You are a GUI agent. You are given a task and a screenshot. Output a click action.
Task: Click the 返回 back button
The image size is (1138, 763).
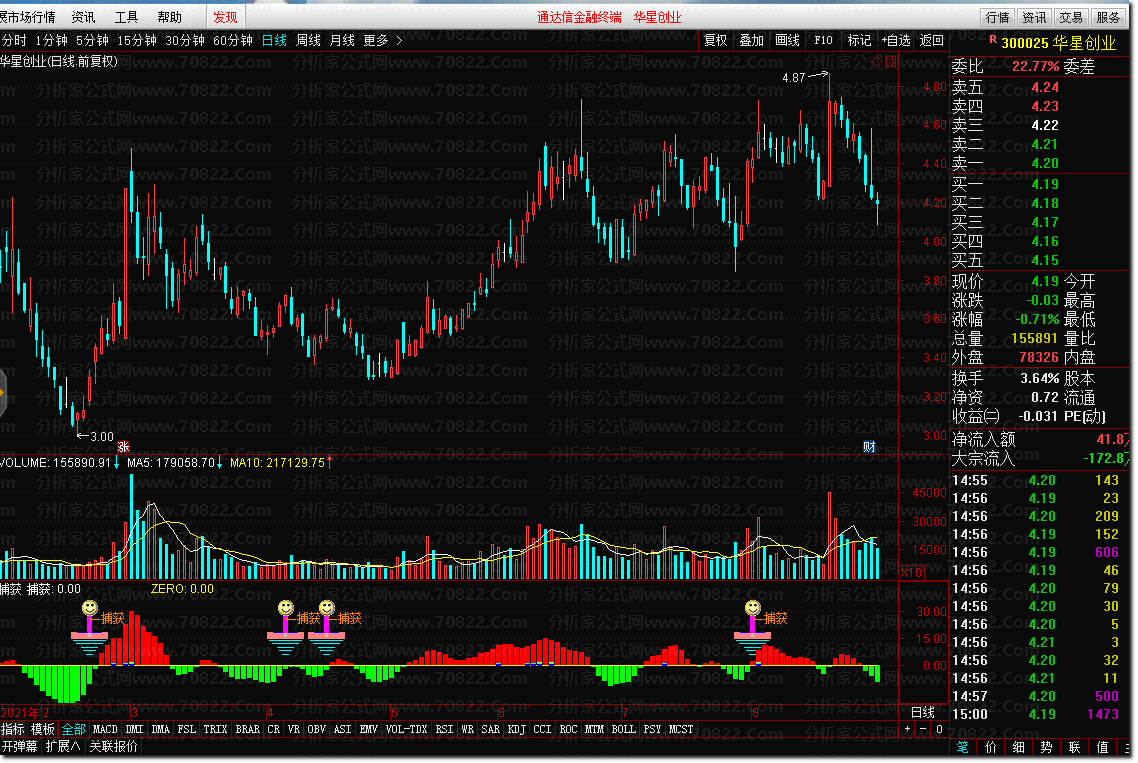click(x=932, y=41)
